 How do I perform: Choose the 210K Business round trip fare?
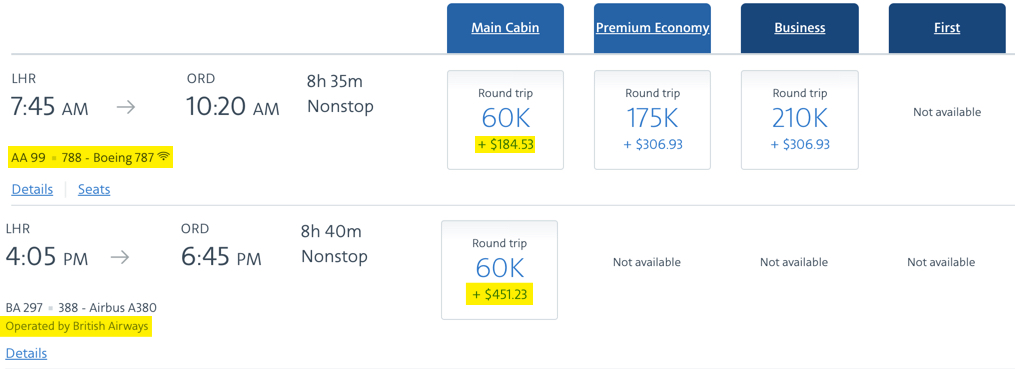799,120
